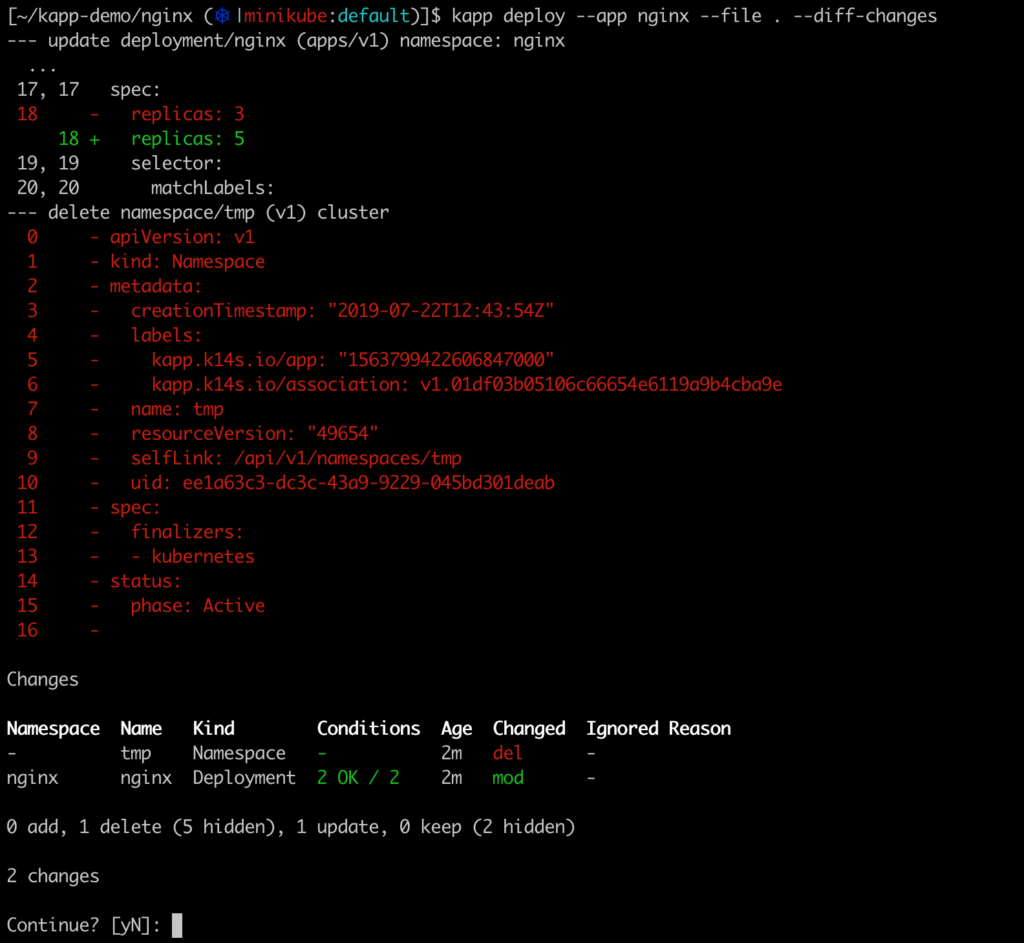
Task: Click the red 'replicas: 3' removed line
Action: click(x=187, y=114)
